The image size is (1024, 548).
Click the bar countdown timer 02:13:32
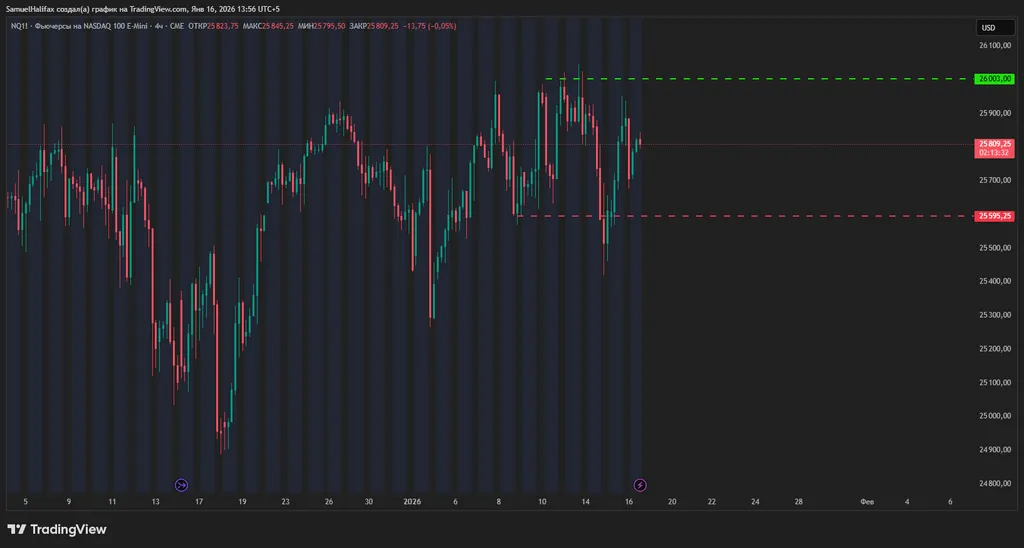(995, 153)
